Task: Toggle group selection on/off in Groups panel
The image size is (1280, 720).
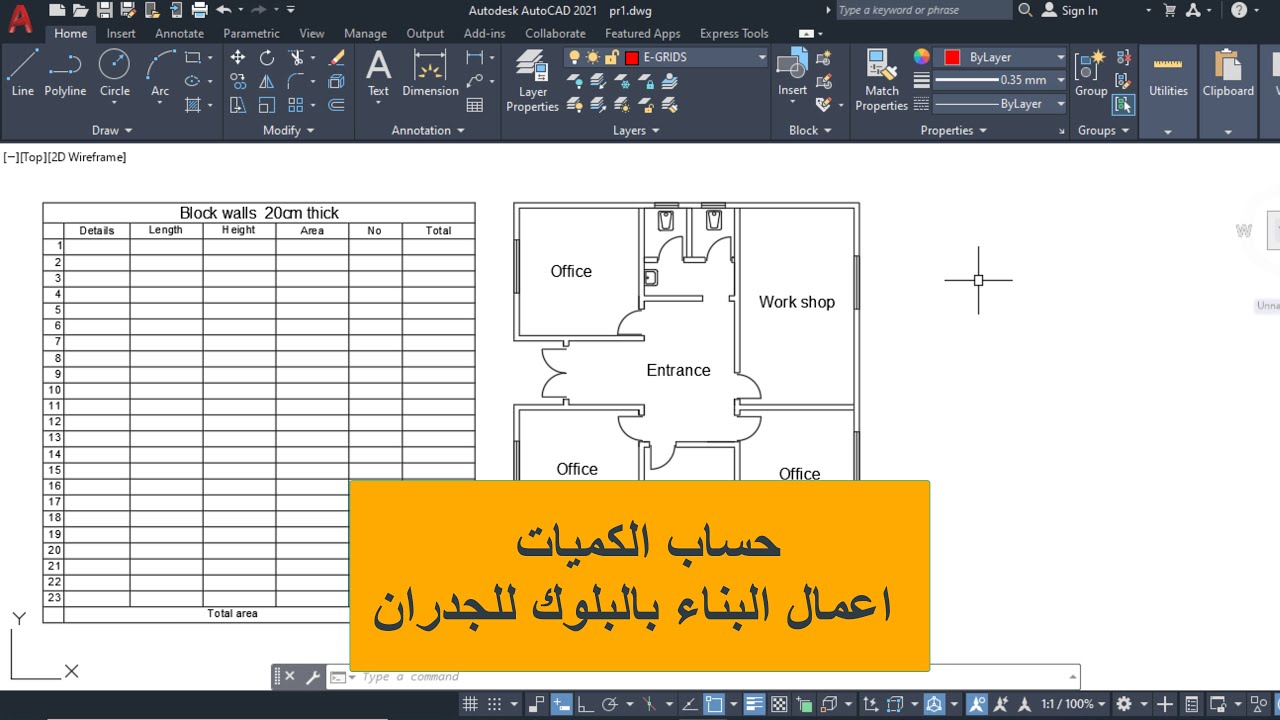Action: [x=1123, y=104]
